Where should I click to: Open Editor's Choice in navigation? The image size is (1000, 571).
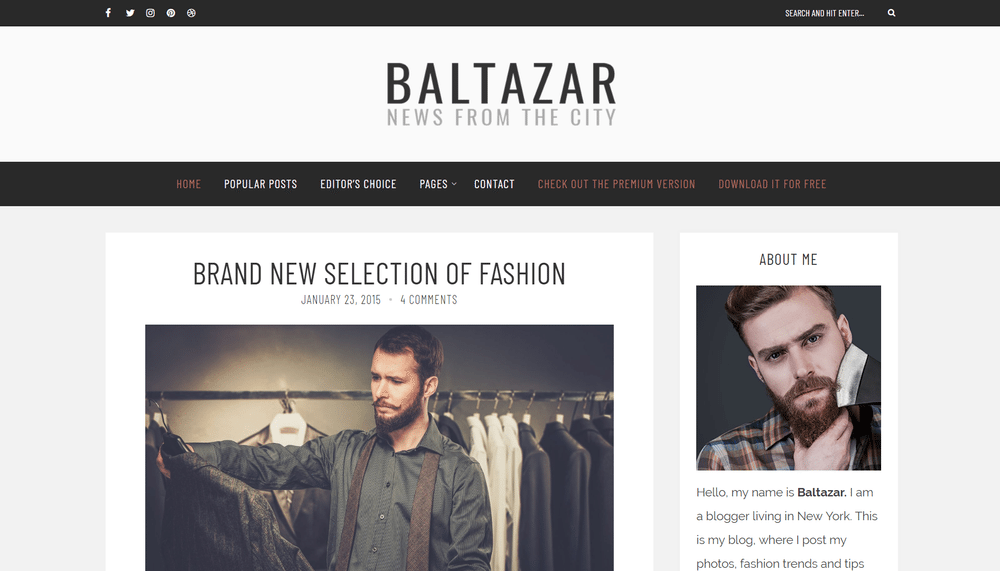click(x=358, y=184)
